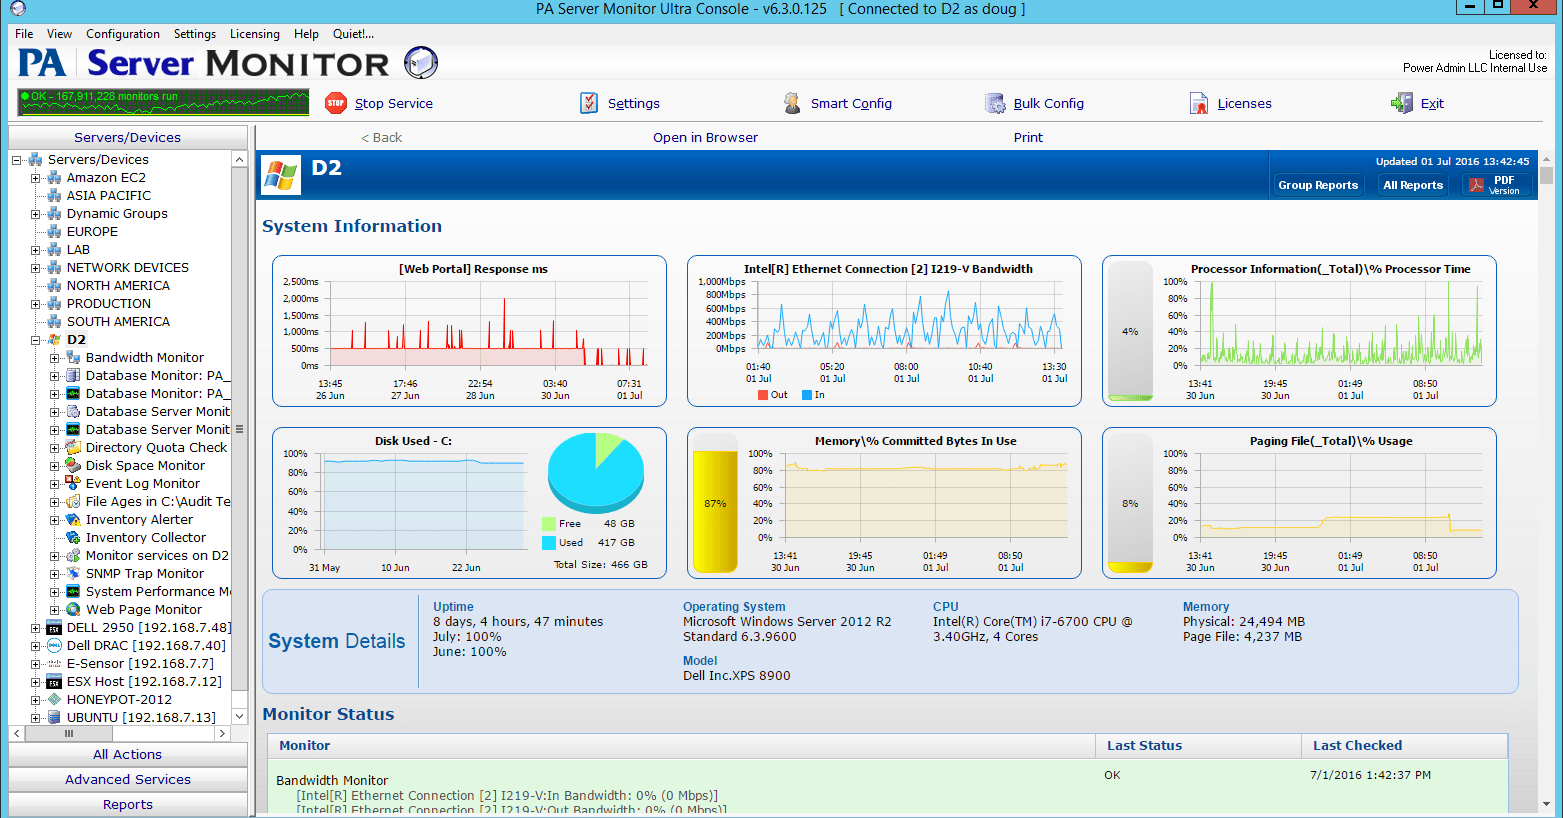Click the Disk Used - C: pie chart
1563x818 pixels.
pyautogui.click(x=596, y=472)
